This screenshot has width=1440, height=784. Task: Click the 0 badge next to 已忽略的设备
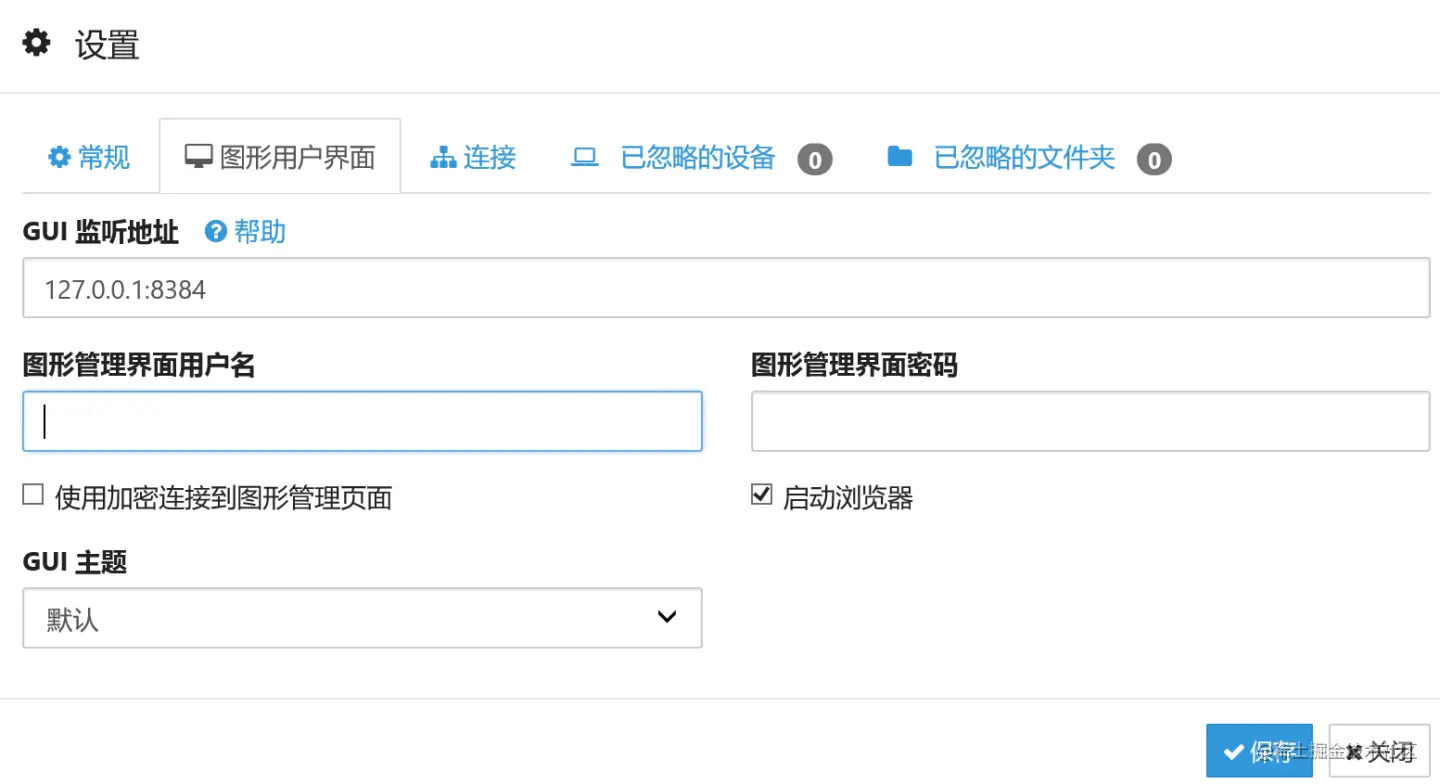814,159
